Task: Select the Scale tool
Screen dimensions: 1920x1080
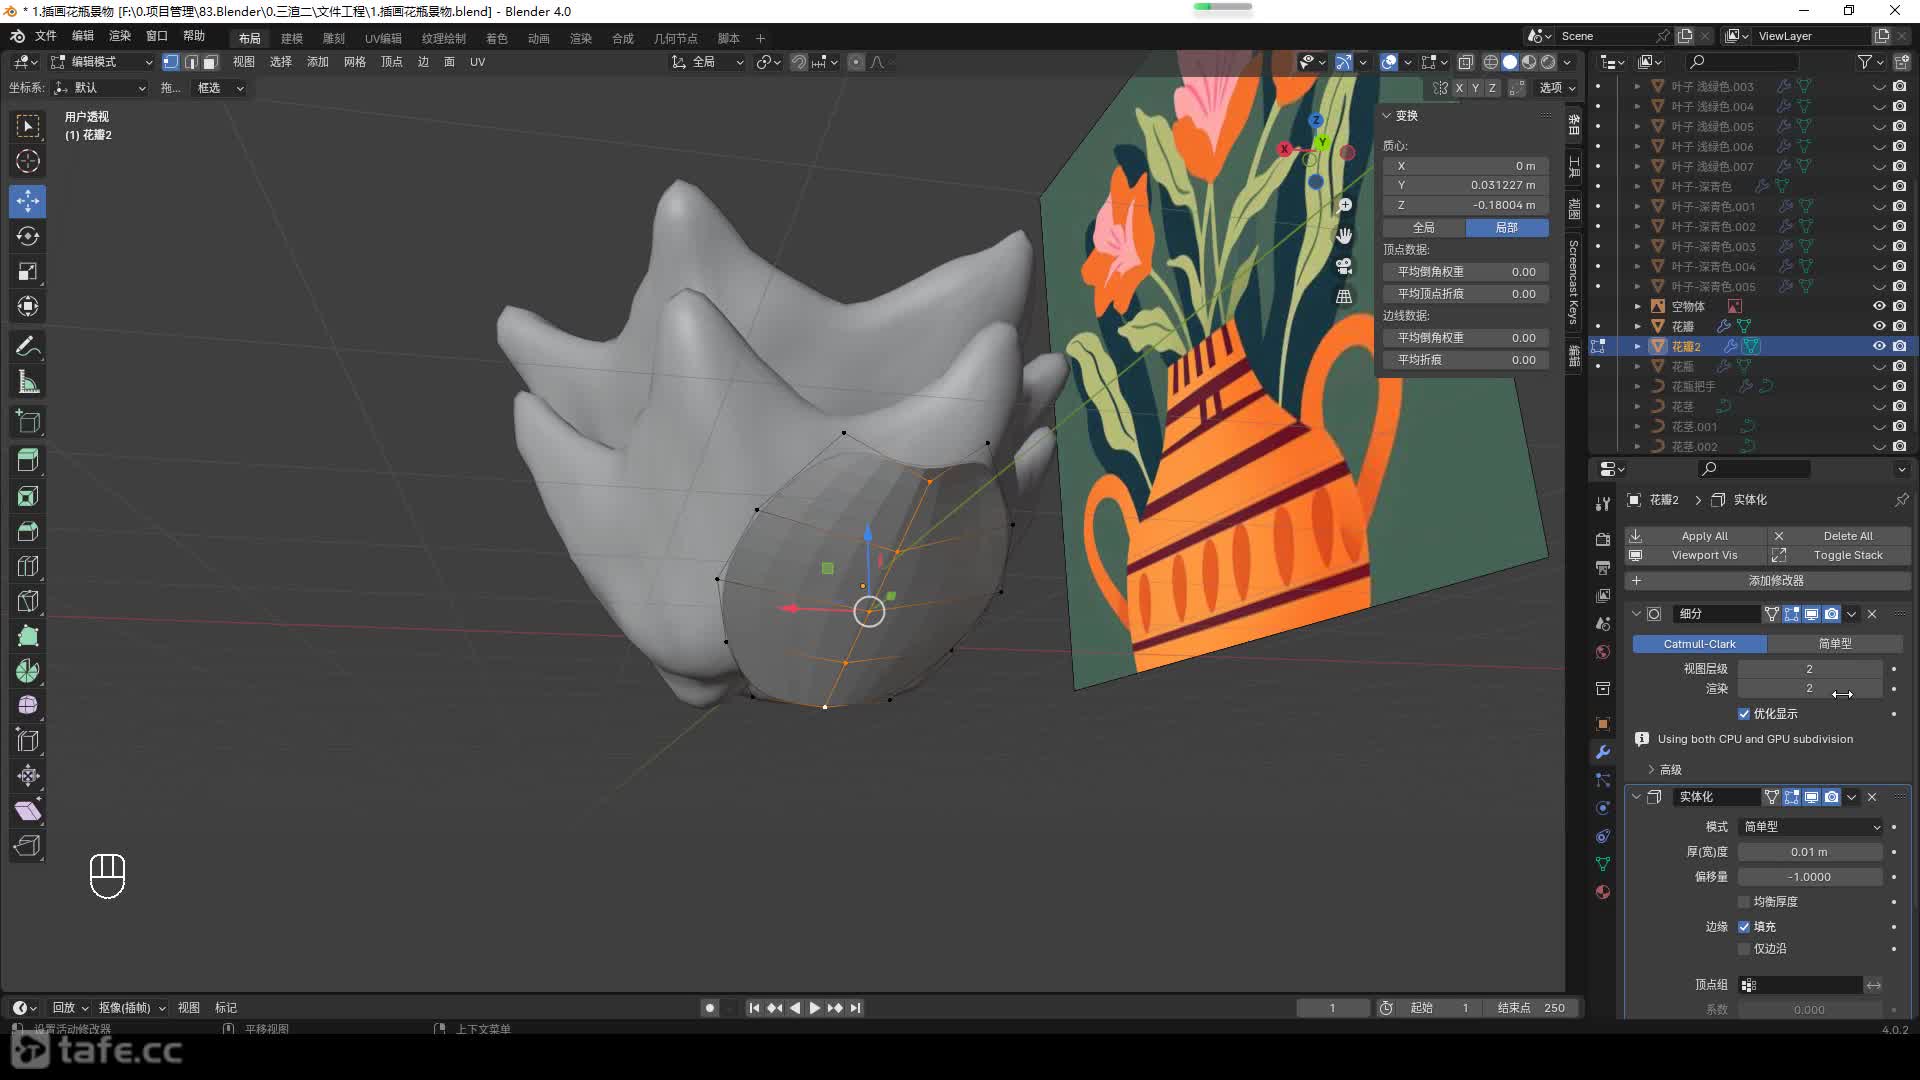Action: click(28, 272)
